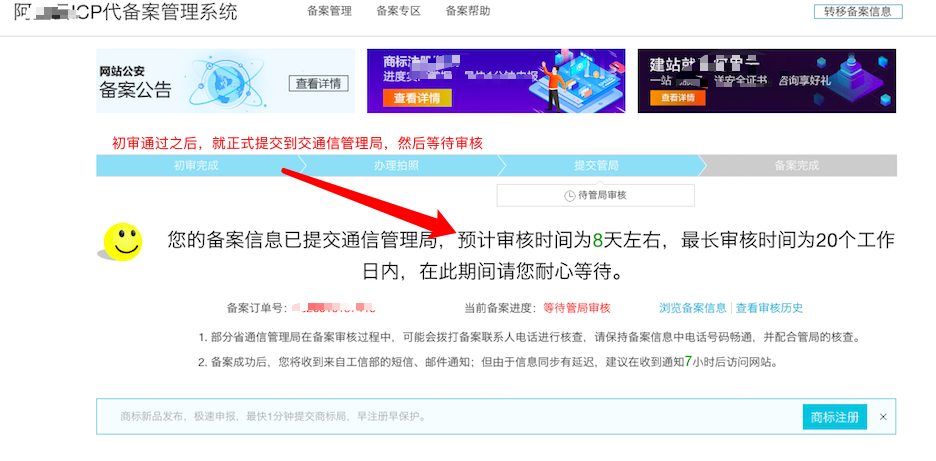Viewport: 936px width, 461px height.
Task: Click the 转移备案信息 button
Action: pos(858,11)
